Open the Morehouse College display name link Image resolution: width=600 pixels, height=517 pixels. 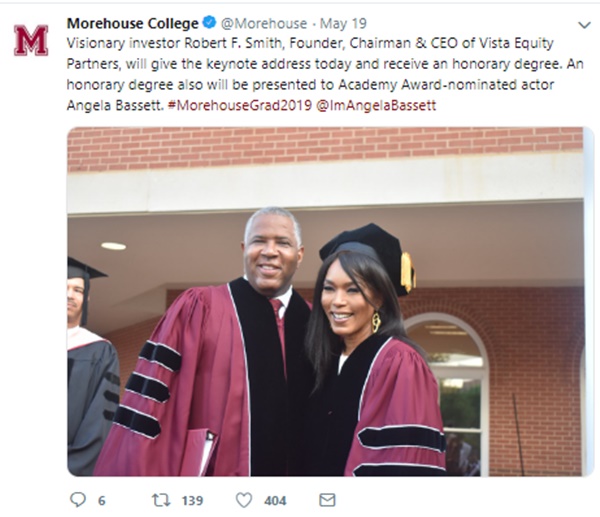[132, 23]
